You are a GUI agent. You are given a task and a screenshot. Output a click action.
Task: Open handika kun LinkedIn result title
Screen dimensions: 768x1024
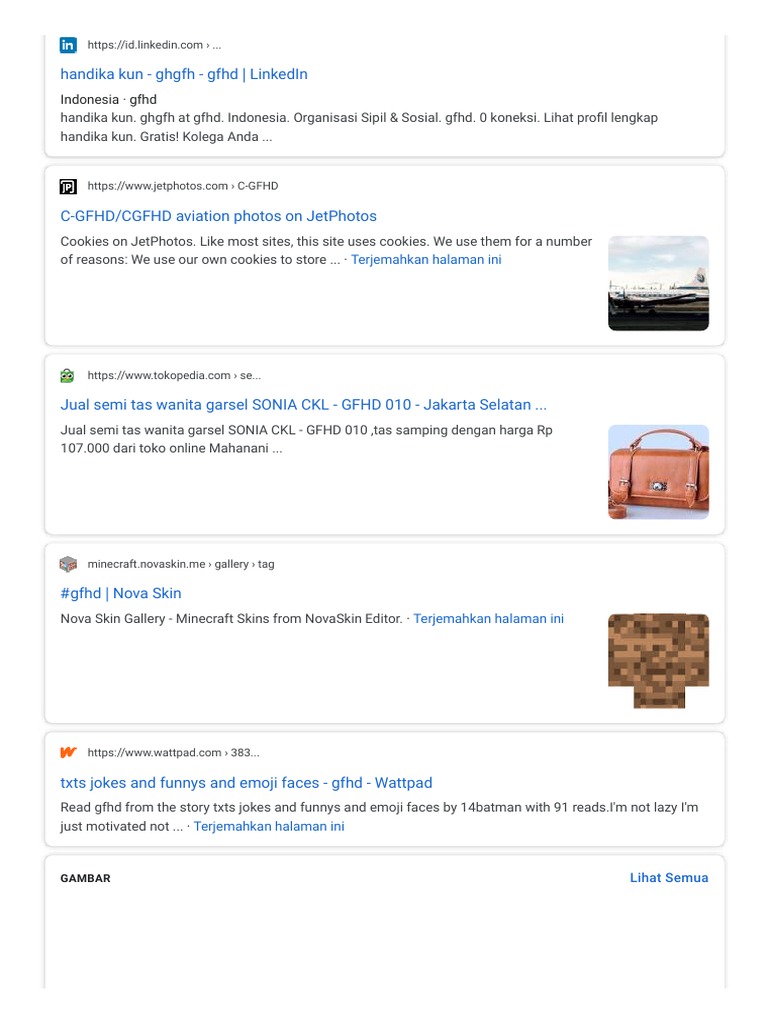(184, 74)
